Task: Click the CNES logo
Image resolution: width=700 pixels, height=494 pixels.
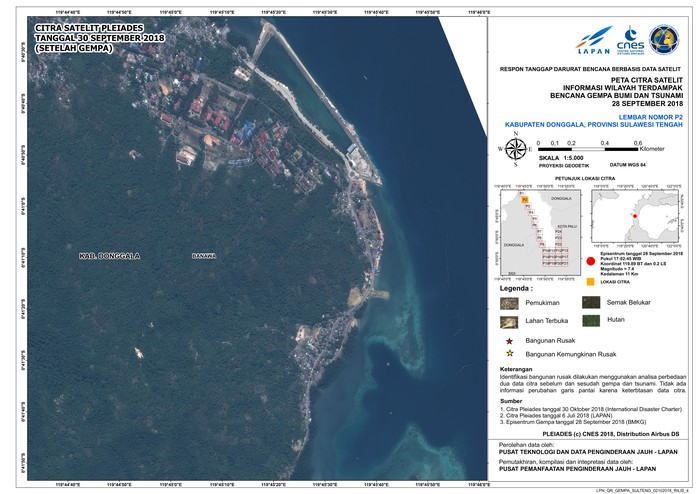Action: tap(631, 42)
